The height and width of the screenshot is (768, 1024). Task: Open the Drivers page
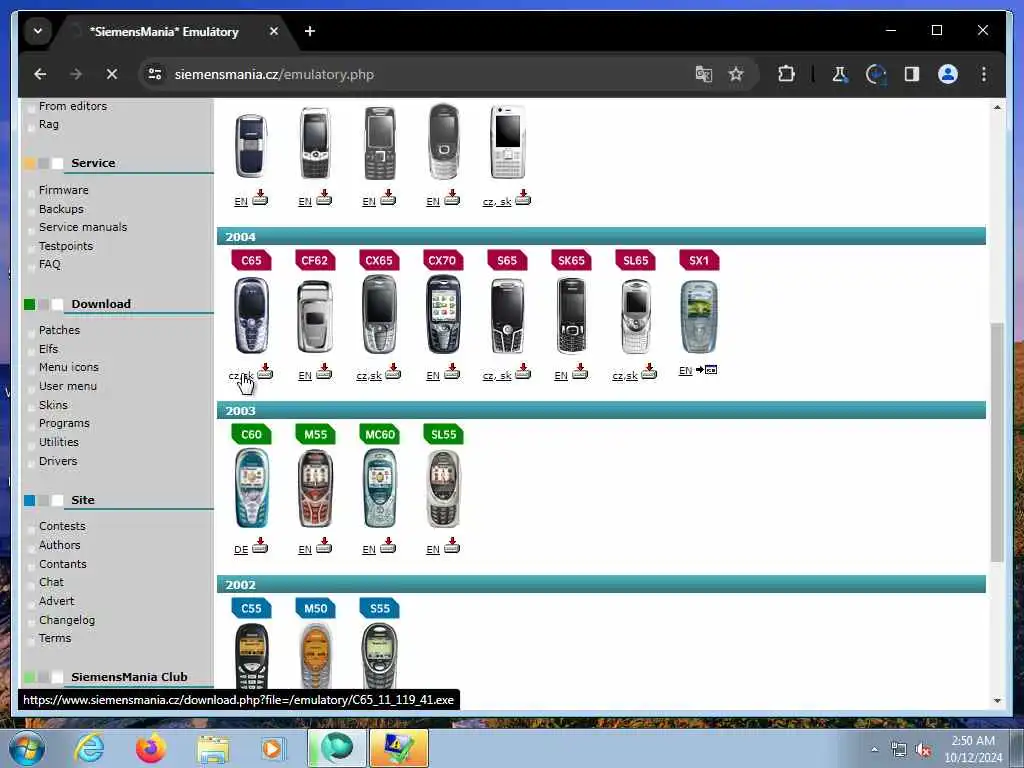(x=58, y=461)
